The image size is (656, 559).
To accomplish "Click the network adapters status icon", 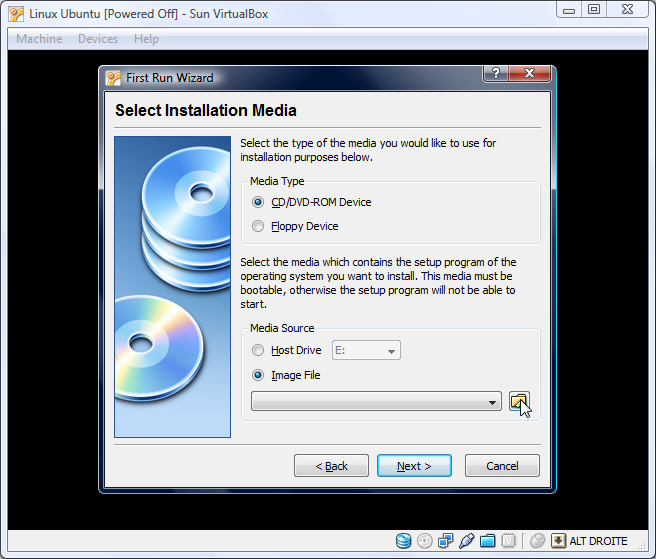I will coord(446,541).
